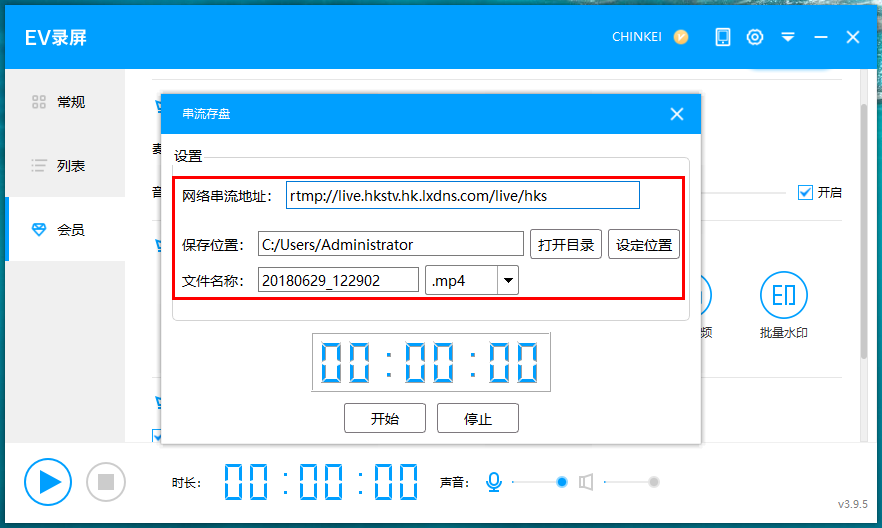
Task: Click the gold VIP badge beside CHINKEI
Action: point(681,37)
